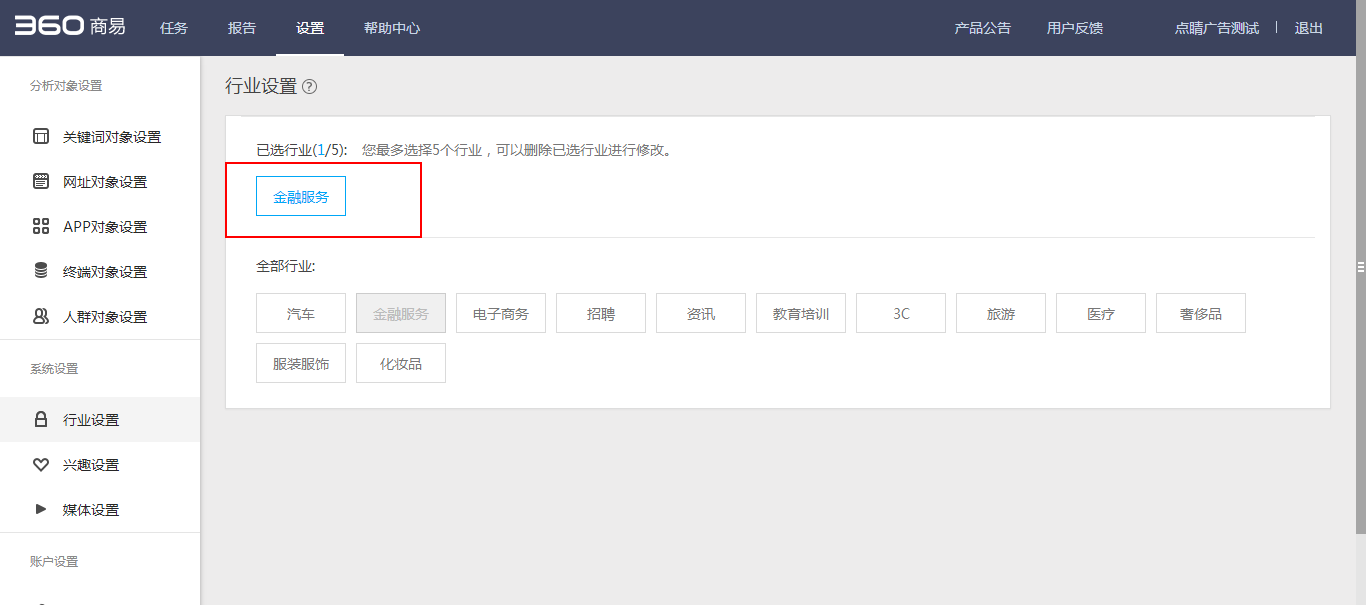Switch to the 报告 tab
The image size is (1366, 605).
point(242,28)
